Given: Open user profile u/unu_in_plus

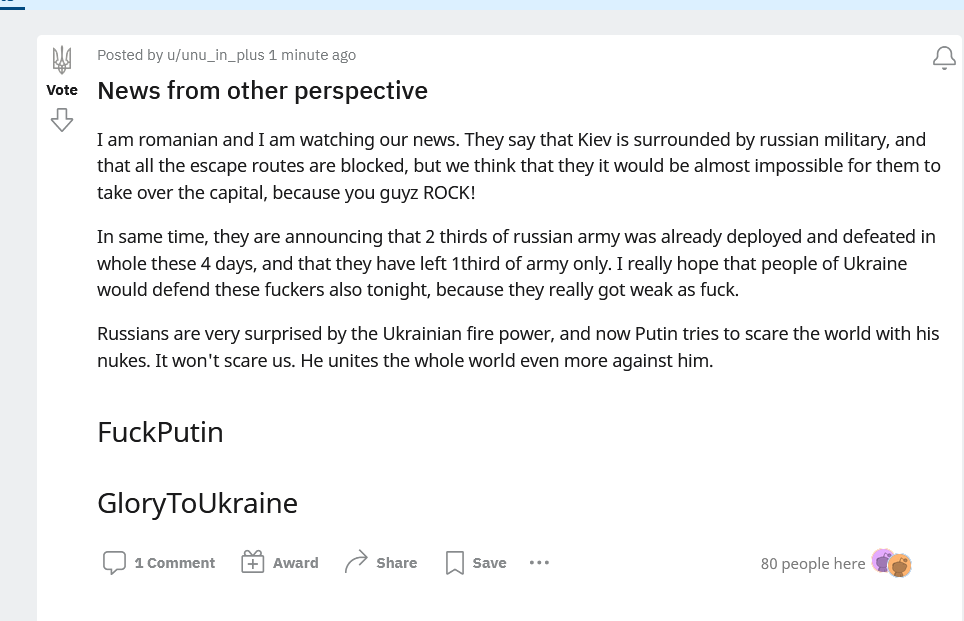Looking at the screenshot, I should click(x=216, y=55).
